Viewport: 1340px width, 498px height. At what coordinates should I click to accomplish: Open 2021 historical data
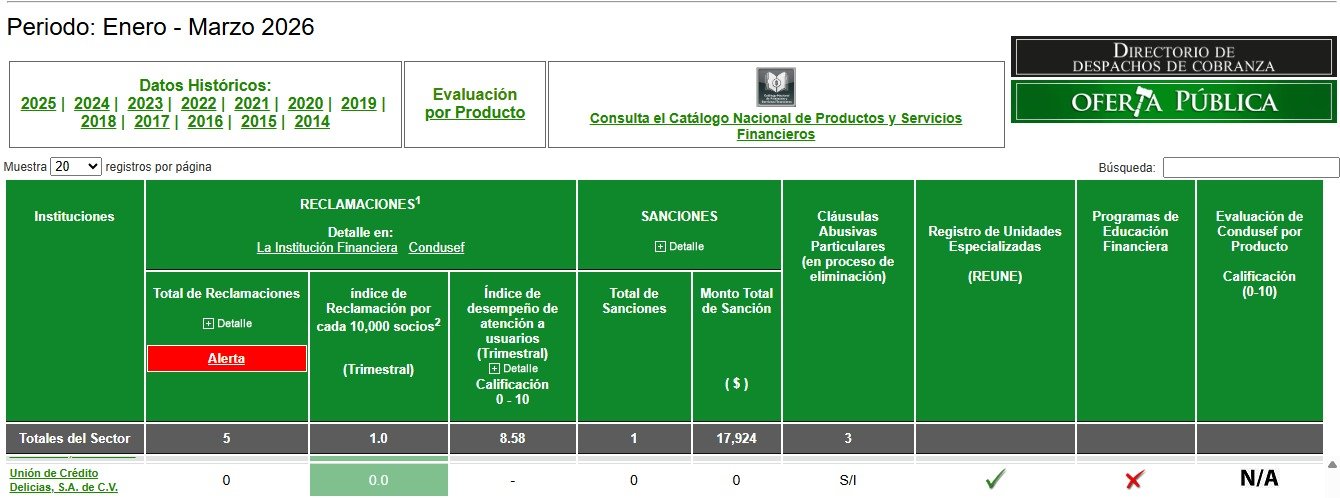[x=252, y=103]
